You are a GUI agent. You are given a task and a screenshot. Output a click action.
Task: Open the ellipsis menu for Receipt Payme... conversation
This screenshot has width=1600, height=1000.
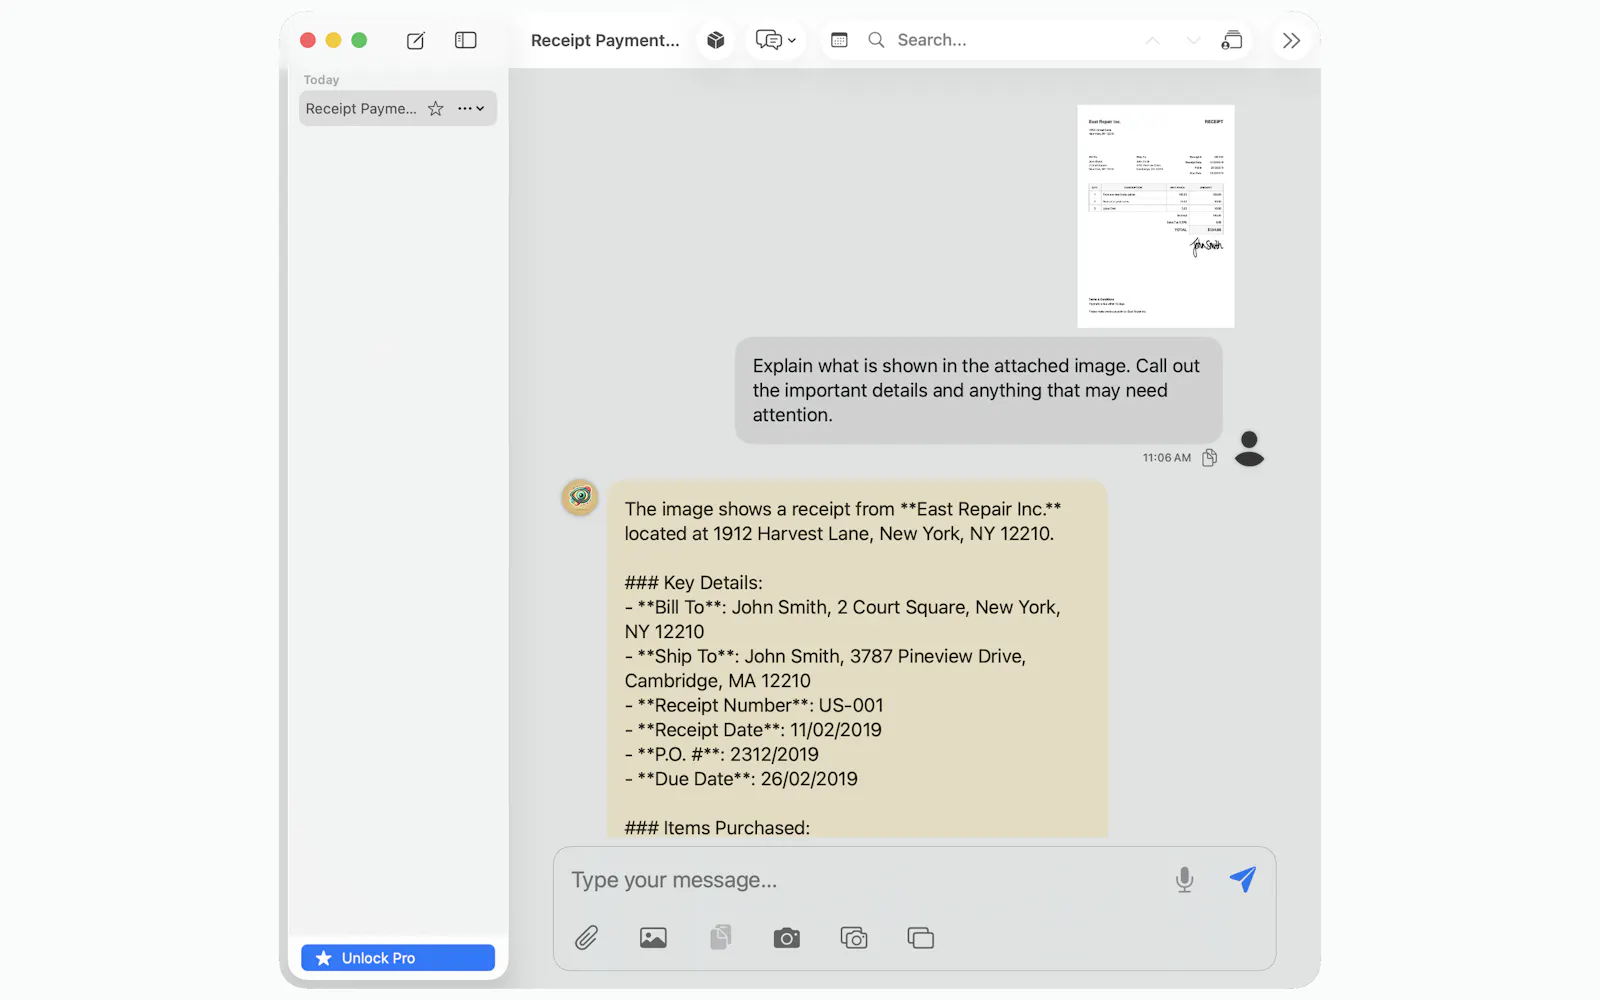pyautogui.click(x=471, y=109)
